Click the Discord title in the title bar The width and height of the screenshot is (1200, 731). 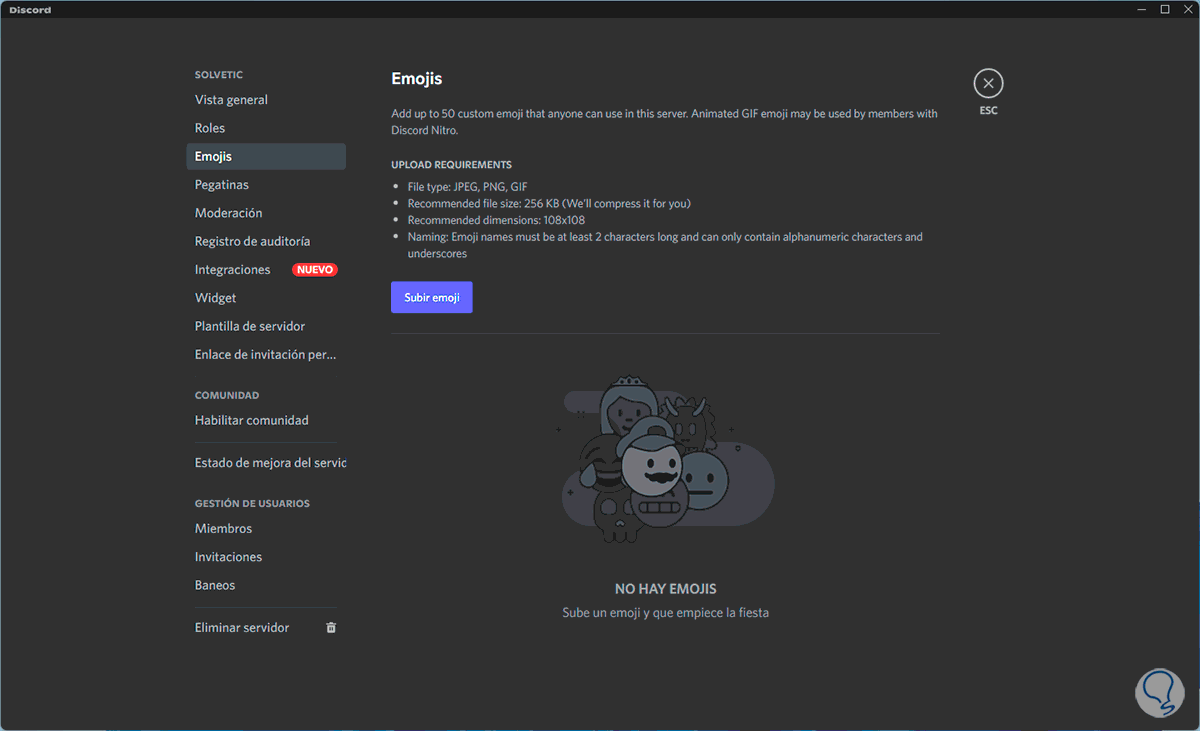pyautogui.click(x=30, y=10)
